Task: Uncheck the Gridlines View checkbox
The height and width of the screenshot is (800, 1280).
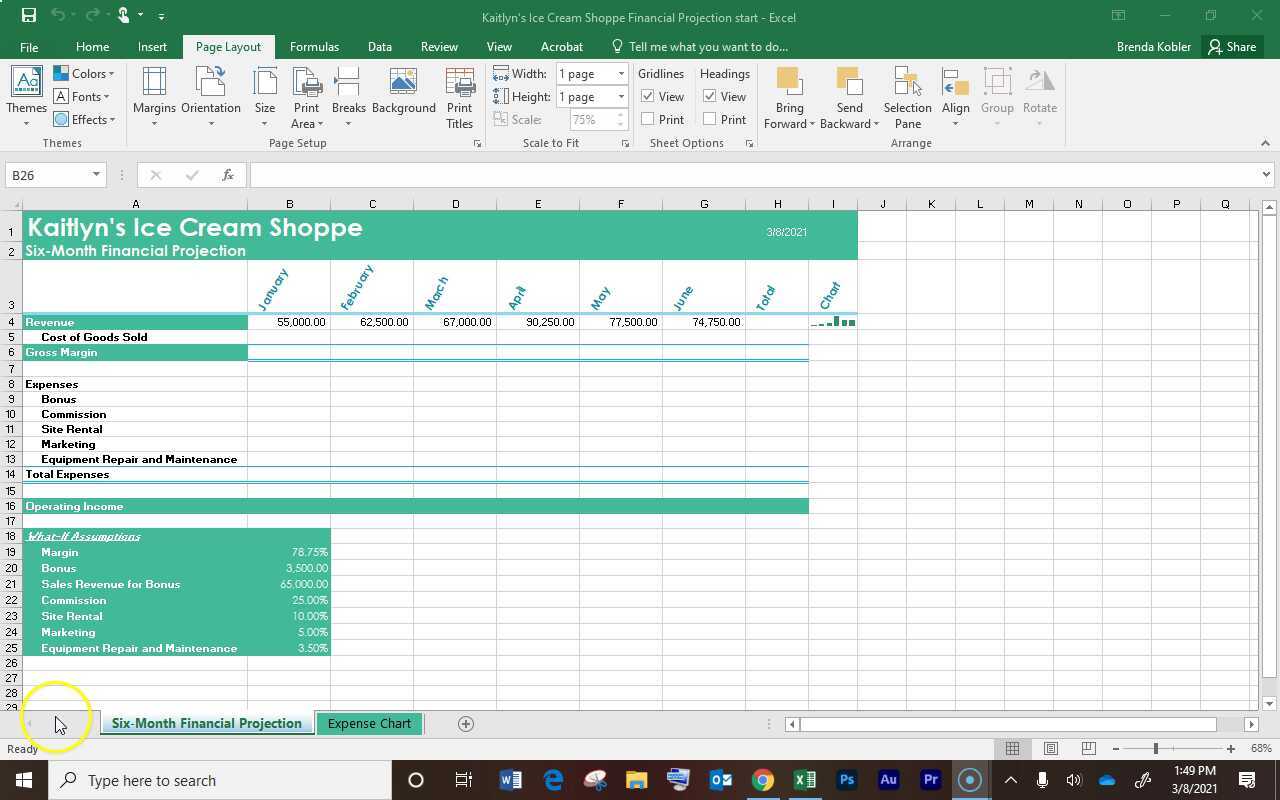Action: point(648,97)
